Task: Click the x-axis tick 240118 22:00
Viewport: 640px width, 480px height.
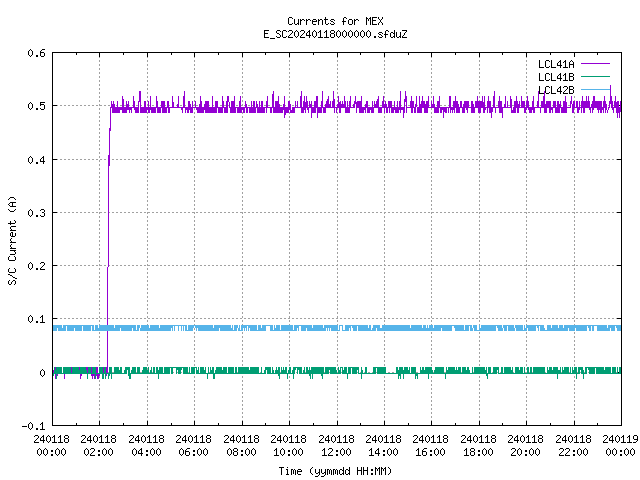Action: 573,445
